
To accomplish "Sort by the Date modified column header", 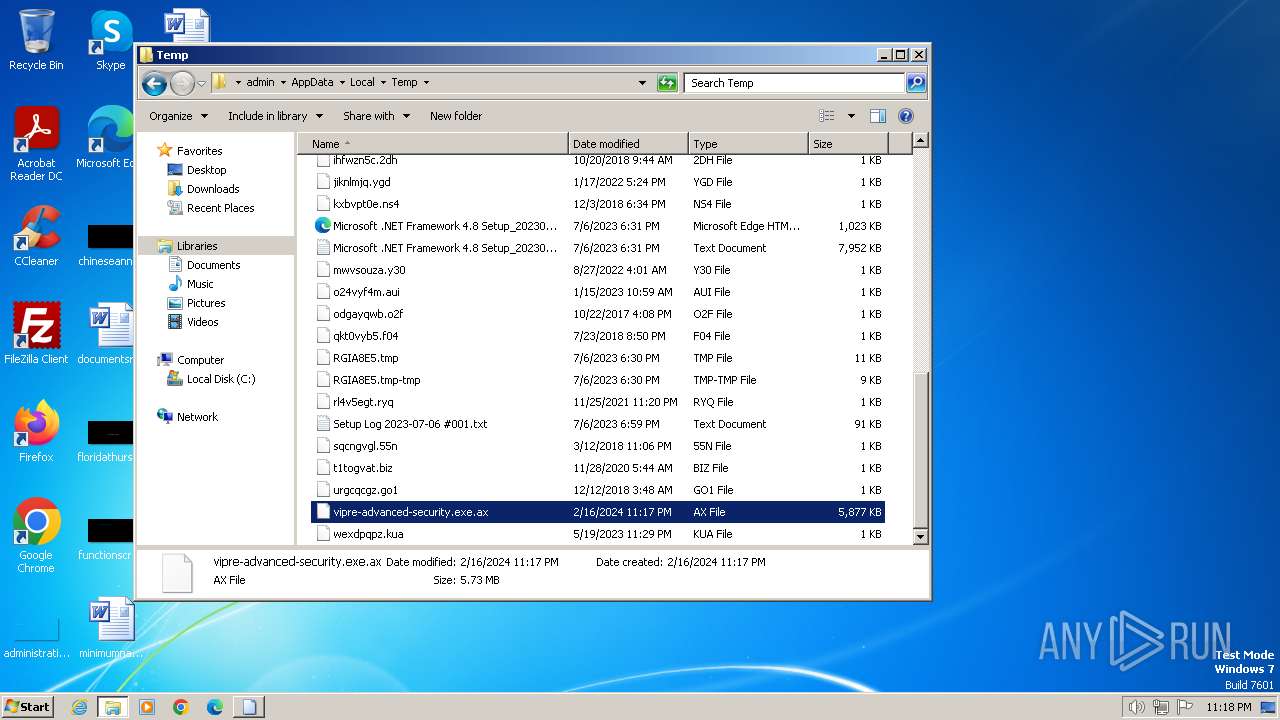I will (628, 144).
